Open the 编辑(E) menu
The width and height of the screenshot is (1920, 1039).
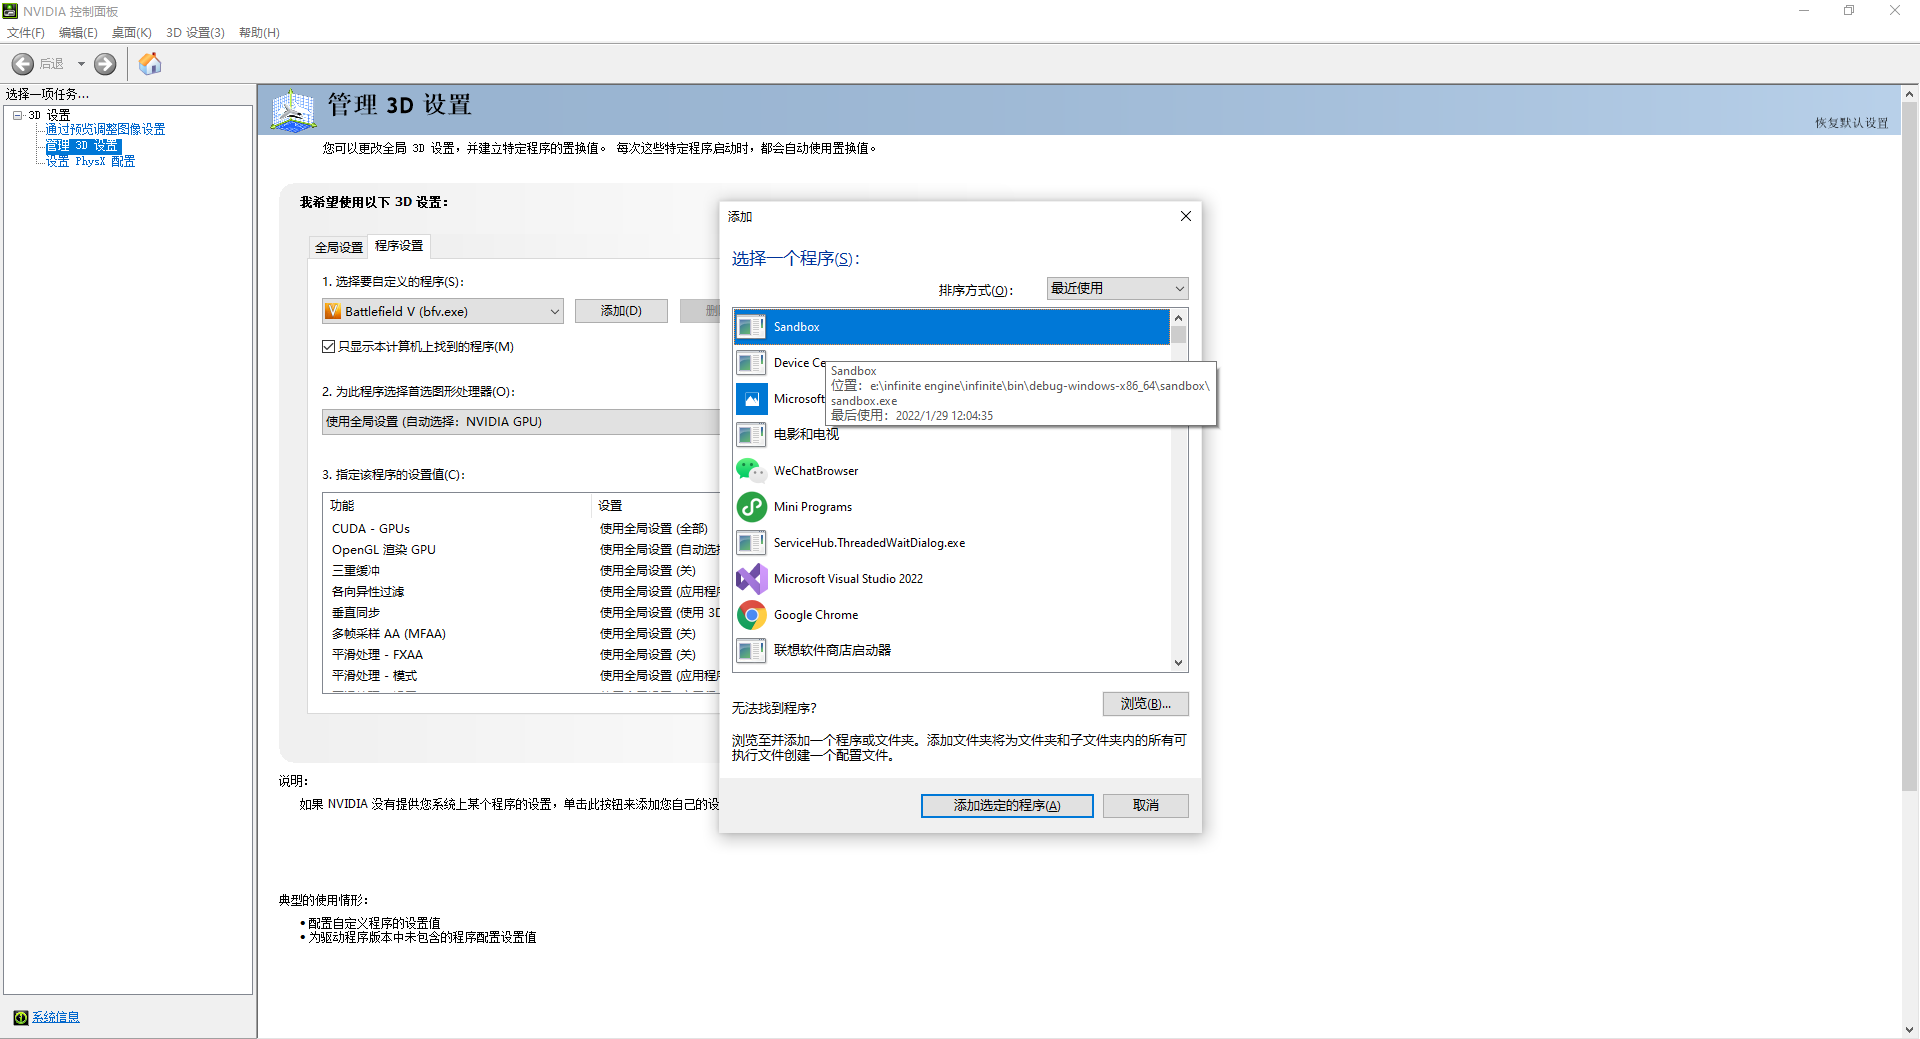click(78, 33)
